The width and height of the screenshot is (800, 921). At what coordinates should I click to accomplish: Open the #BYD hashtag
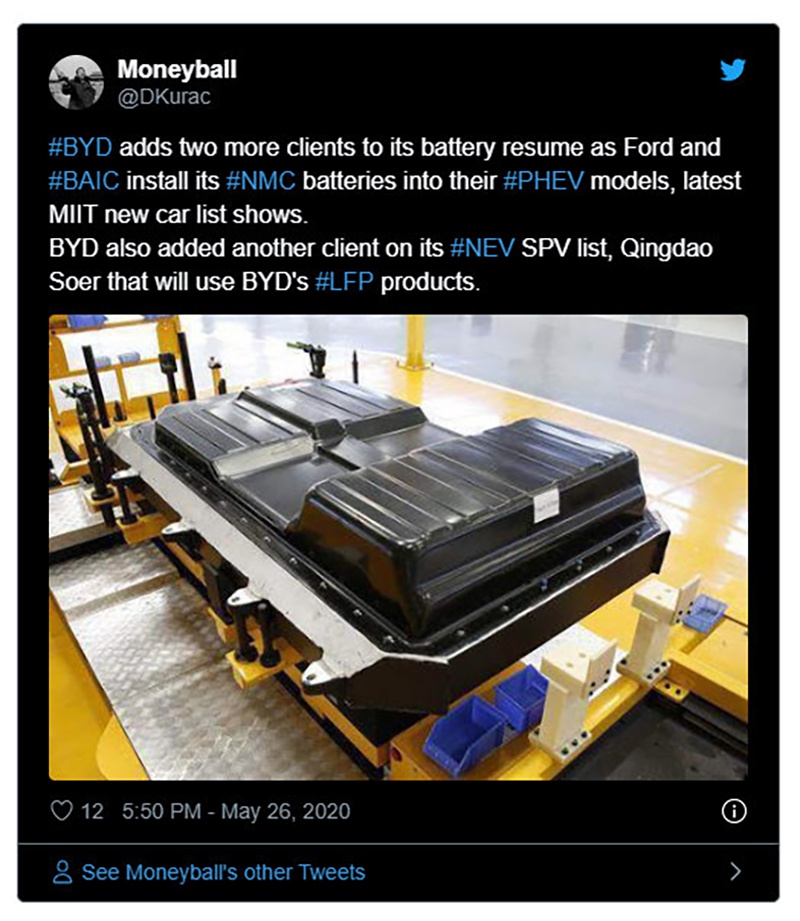click(x=80, y=147)
